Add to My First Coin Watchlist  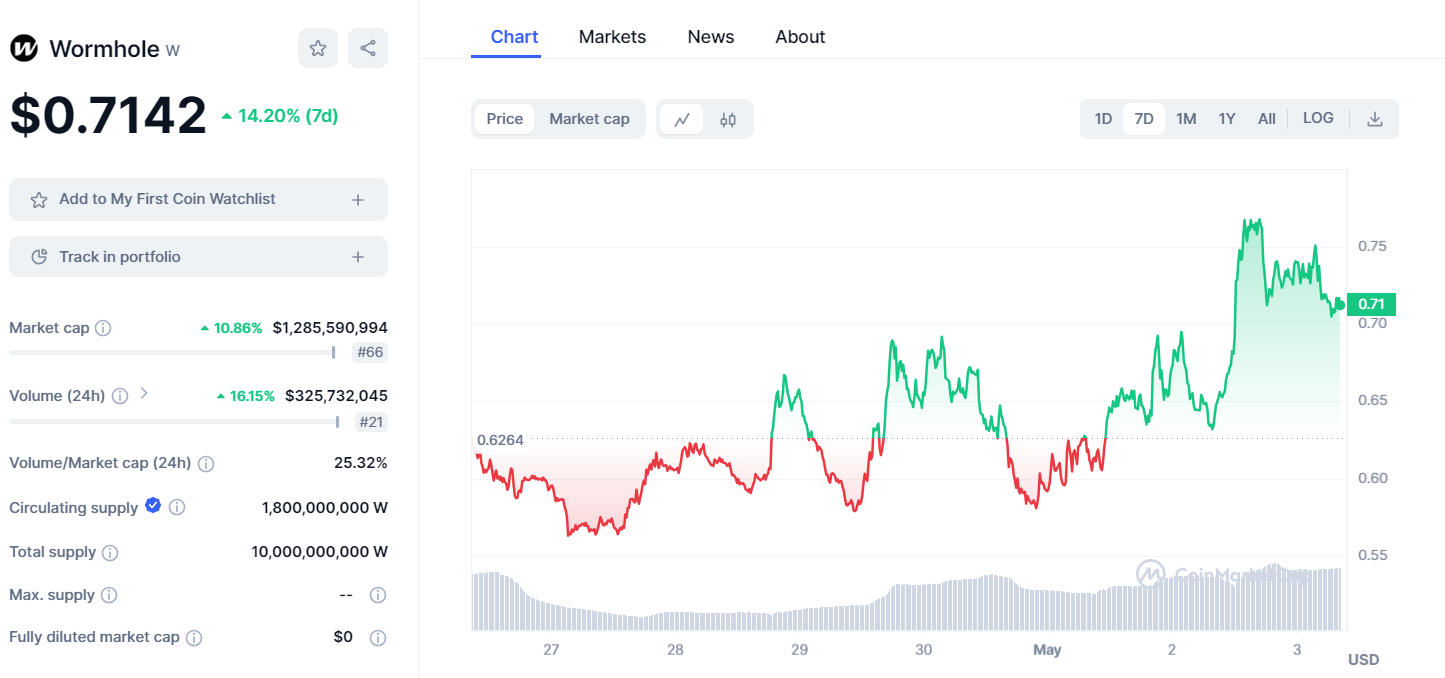(198, 199)
